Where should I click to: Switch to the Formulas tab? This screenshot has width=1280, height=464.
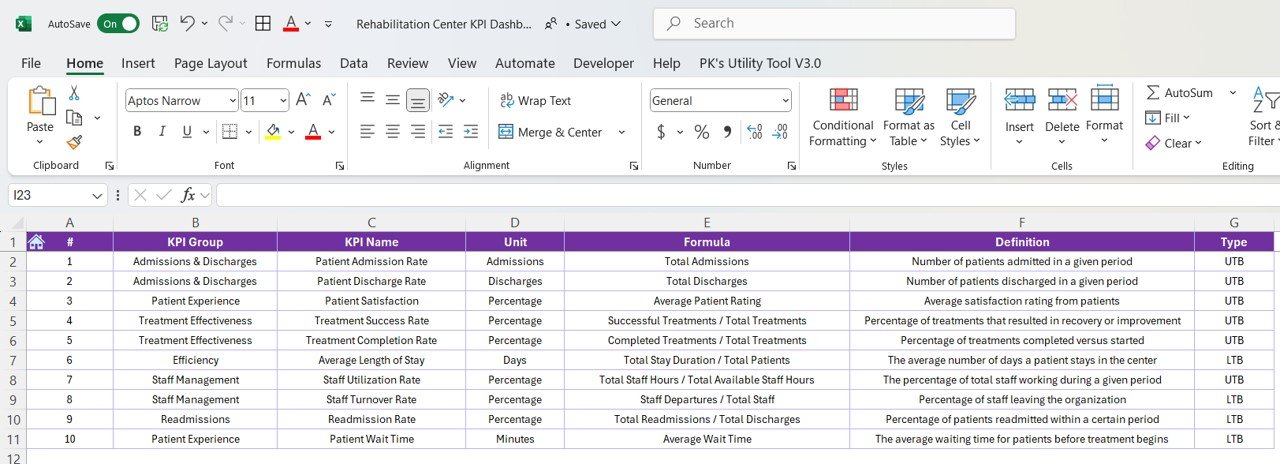pos(294,63)
